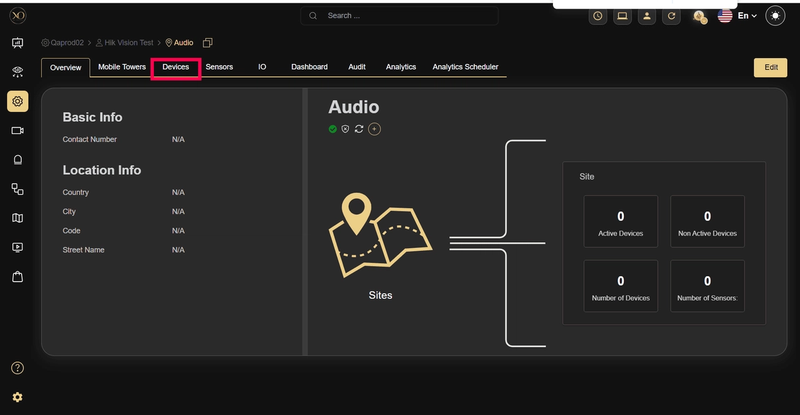Click the laptop device icon in header
This screenshot has width=800, height=415.
pyautogui.click(x=622, y=16)
